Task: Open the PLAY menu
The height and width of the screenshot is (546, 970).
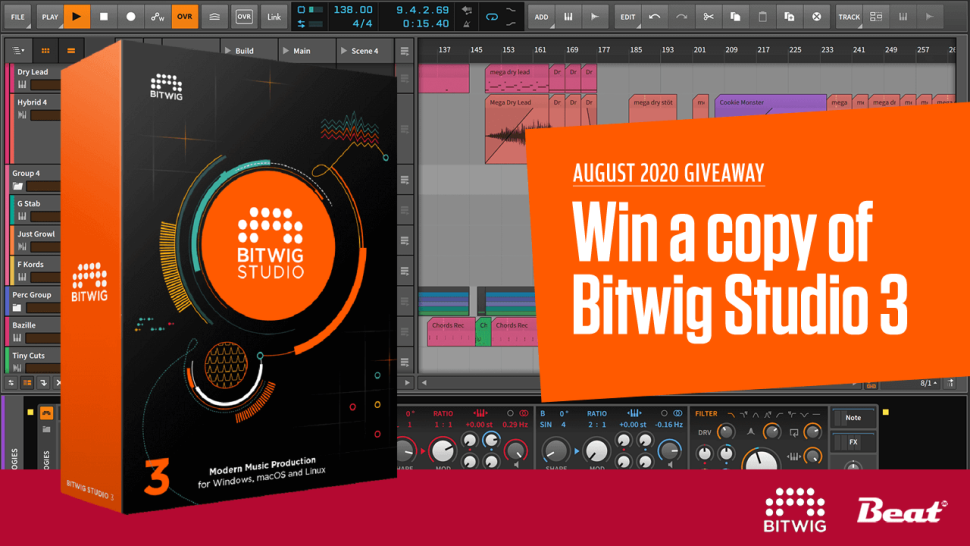Action: click(x=49, y=17)
